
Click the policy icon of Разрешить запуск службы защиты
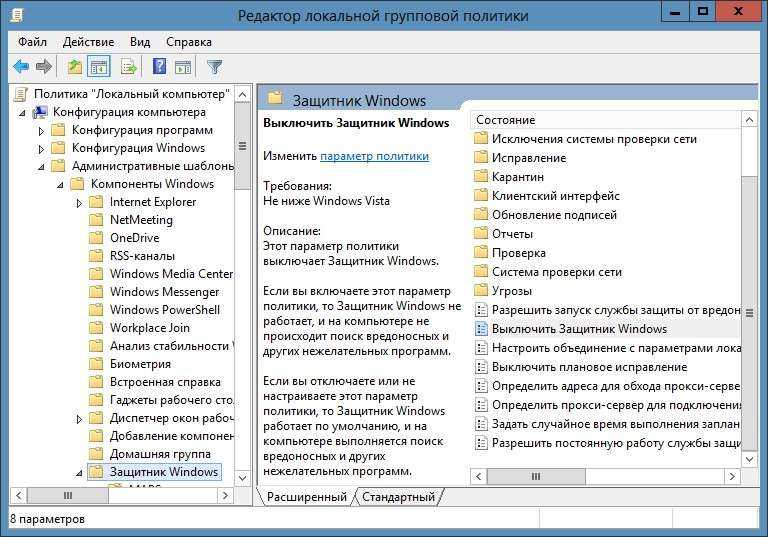coord(481,310)
